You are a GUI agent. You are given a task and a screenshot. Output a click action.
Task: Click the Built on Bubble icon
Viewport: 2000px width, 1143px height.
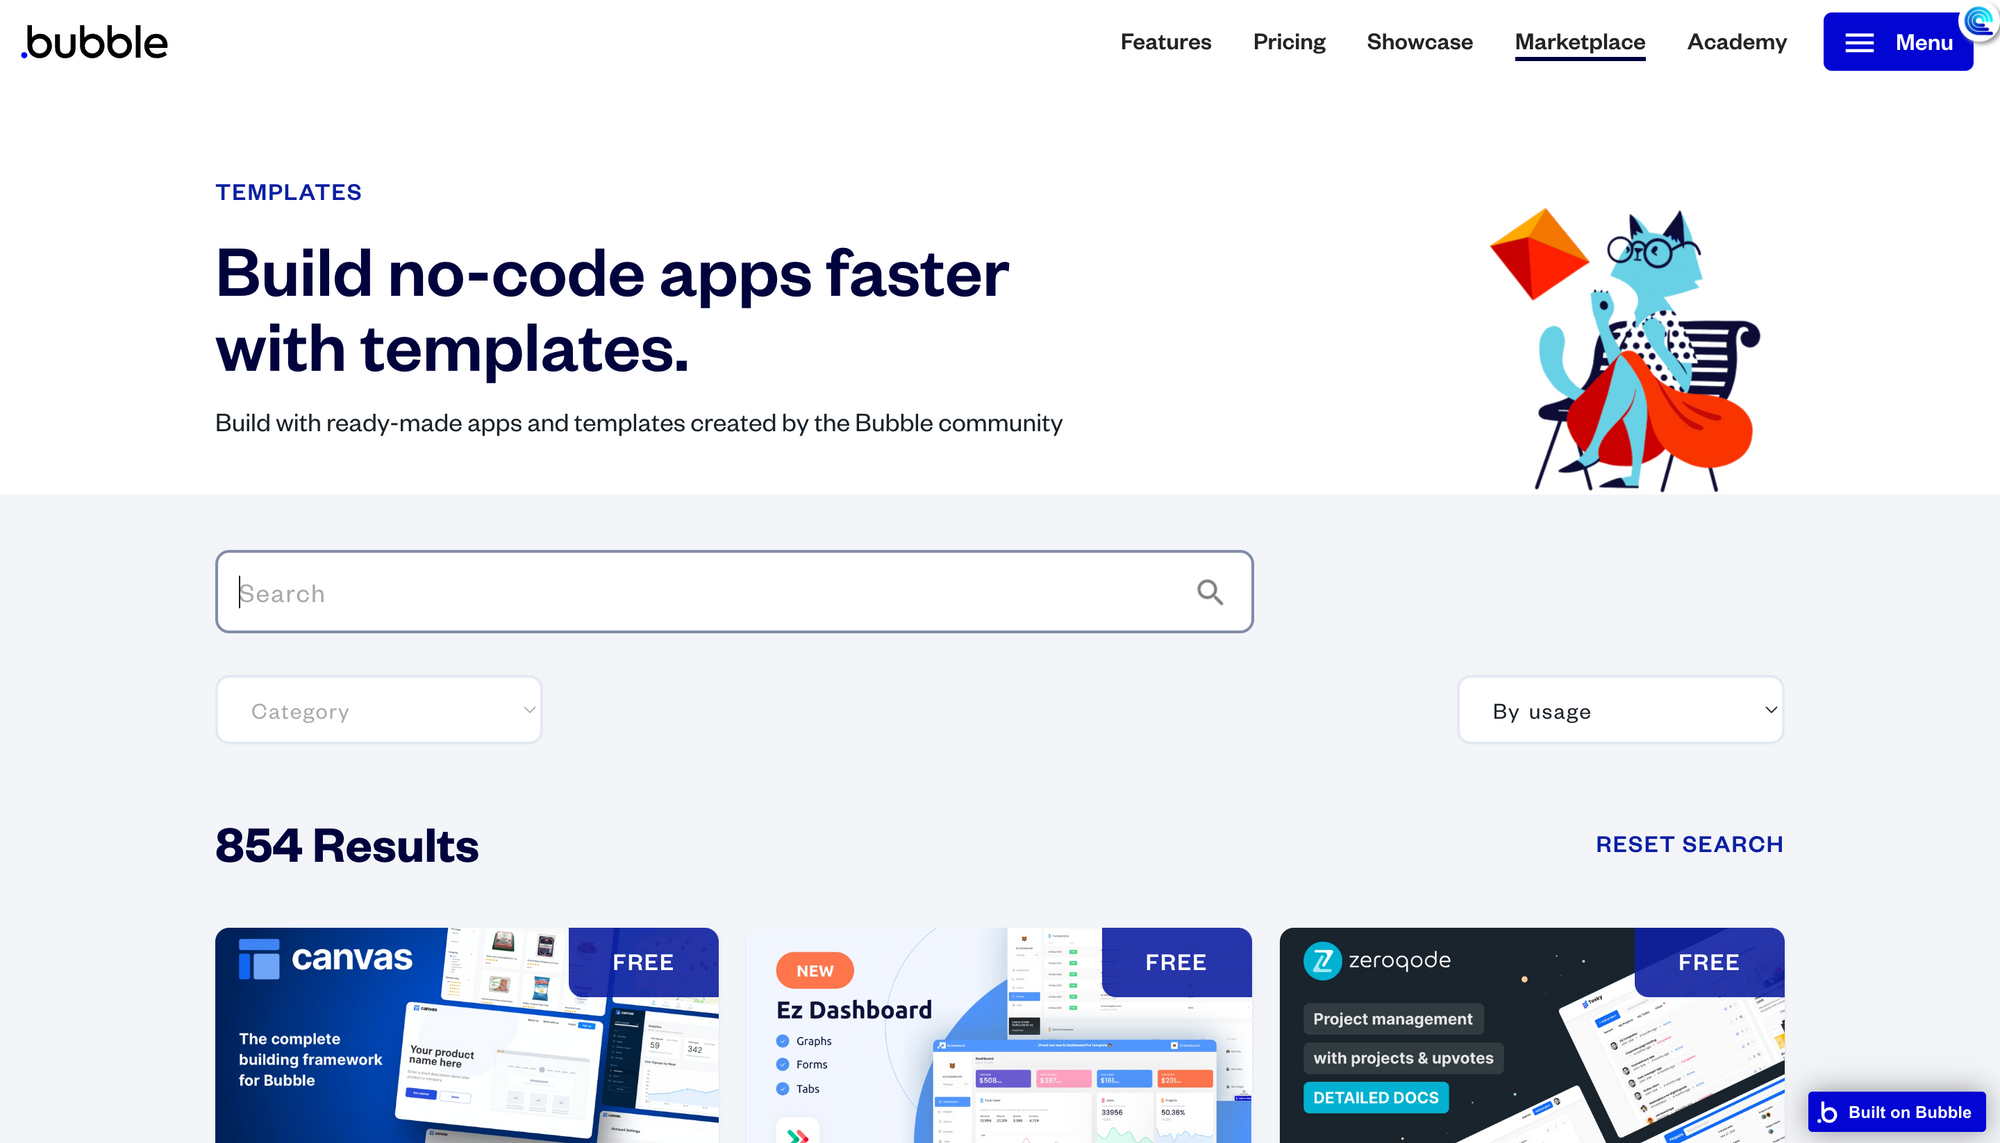pyautogui.click(x=1898, y=1111)
